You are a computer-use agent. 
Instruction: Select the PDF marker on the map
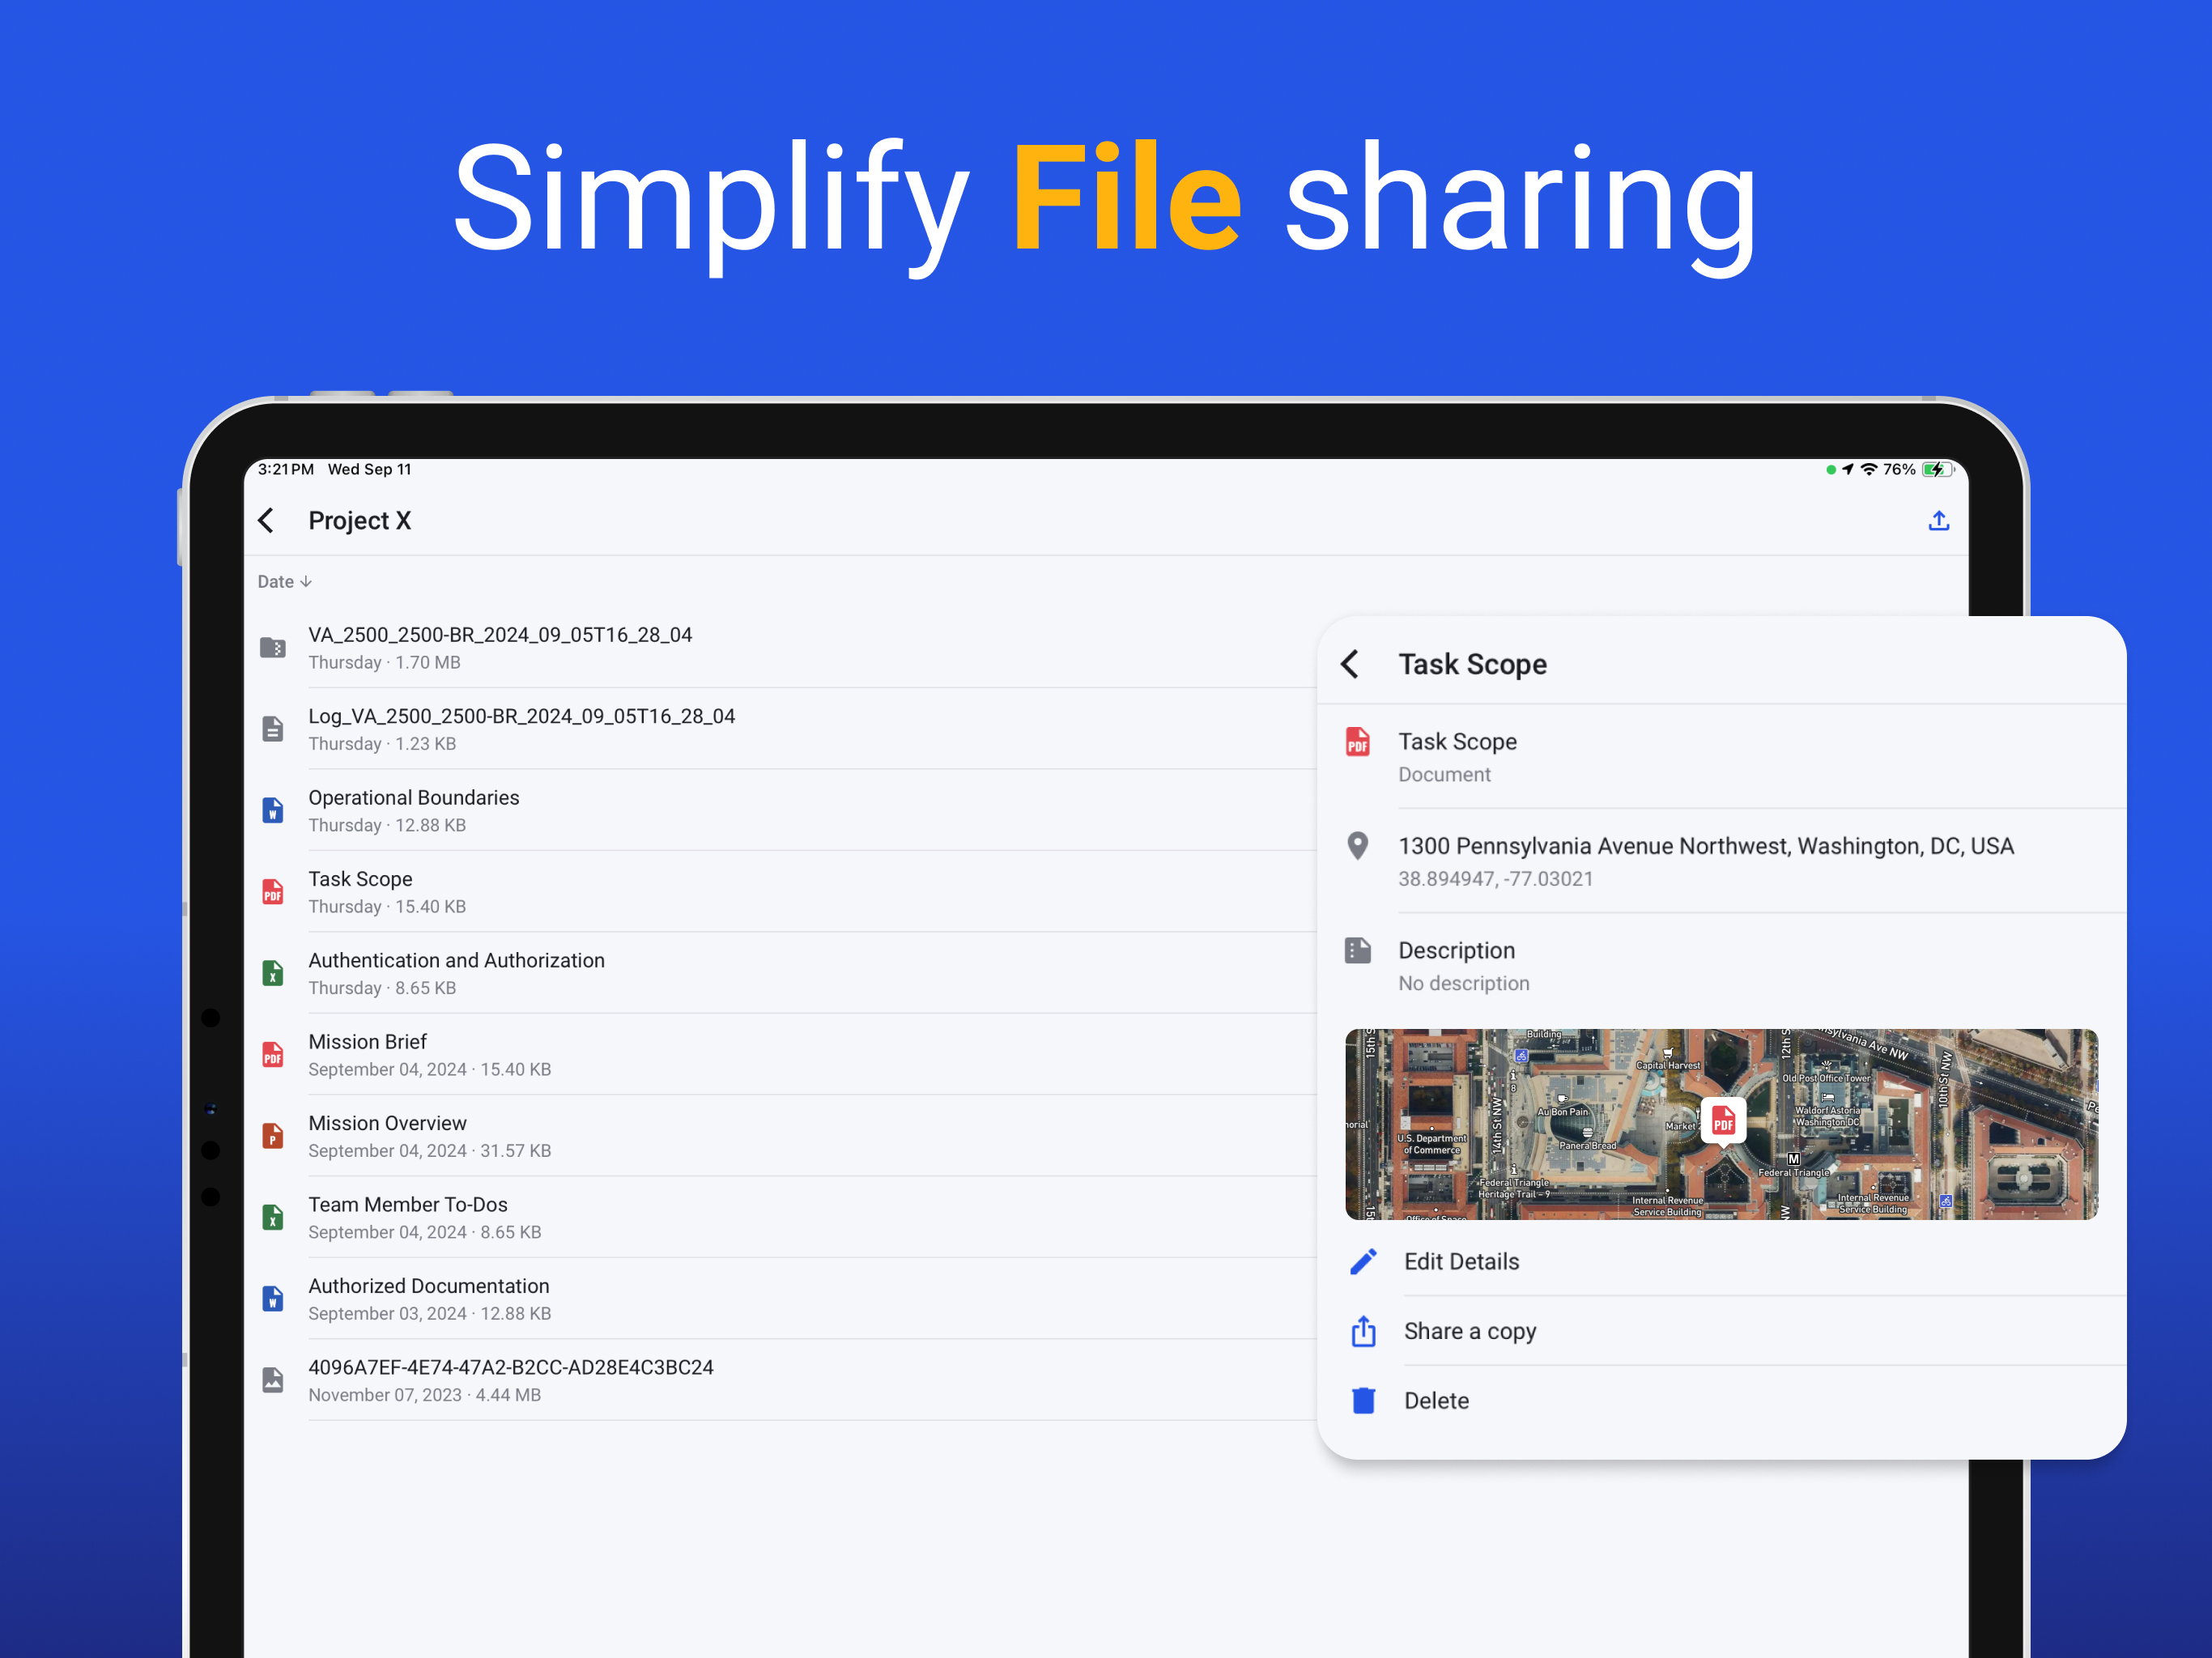(x=1723, y=1122)
